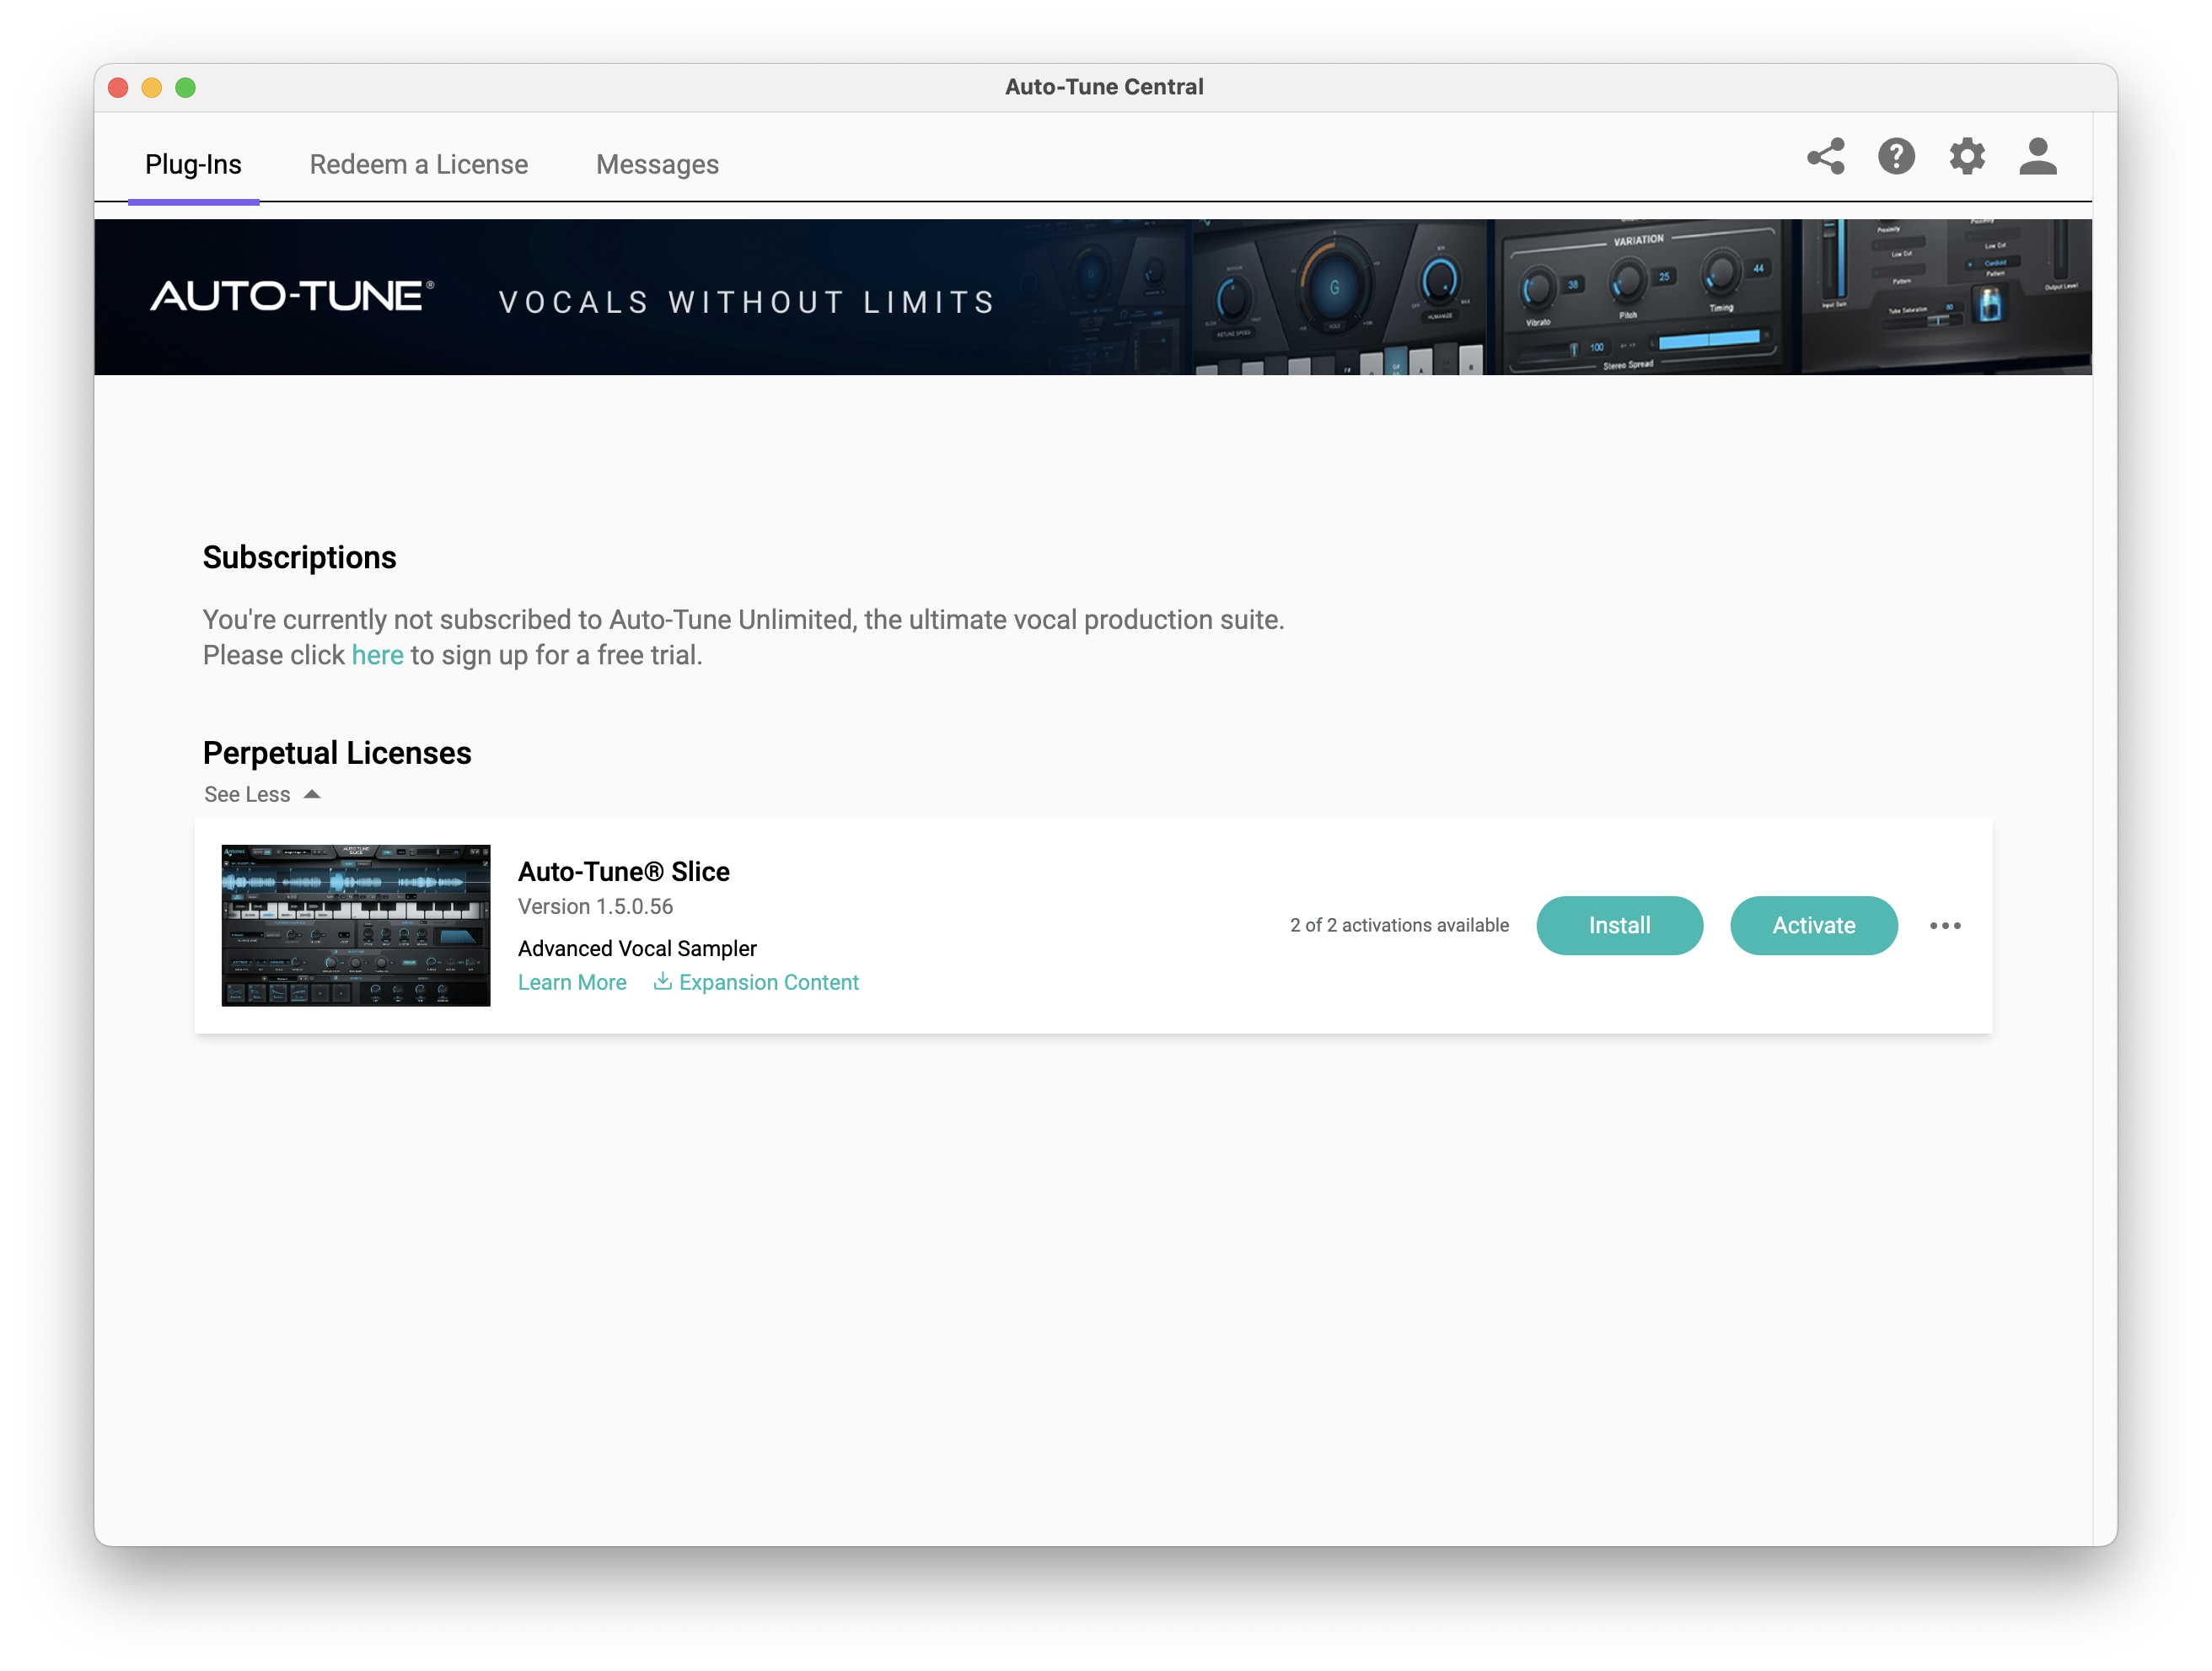Click the Expansion Content link text
Viewport: 2212px width, 1671px height.
(768, 982)
